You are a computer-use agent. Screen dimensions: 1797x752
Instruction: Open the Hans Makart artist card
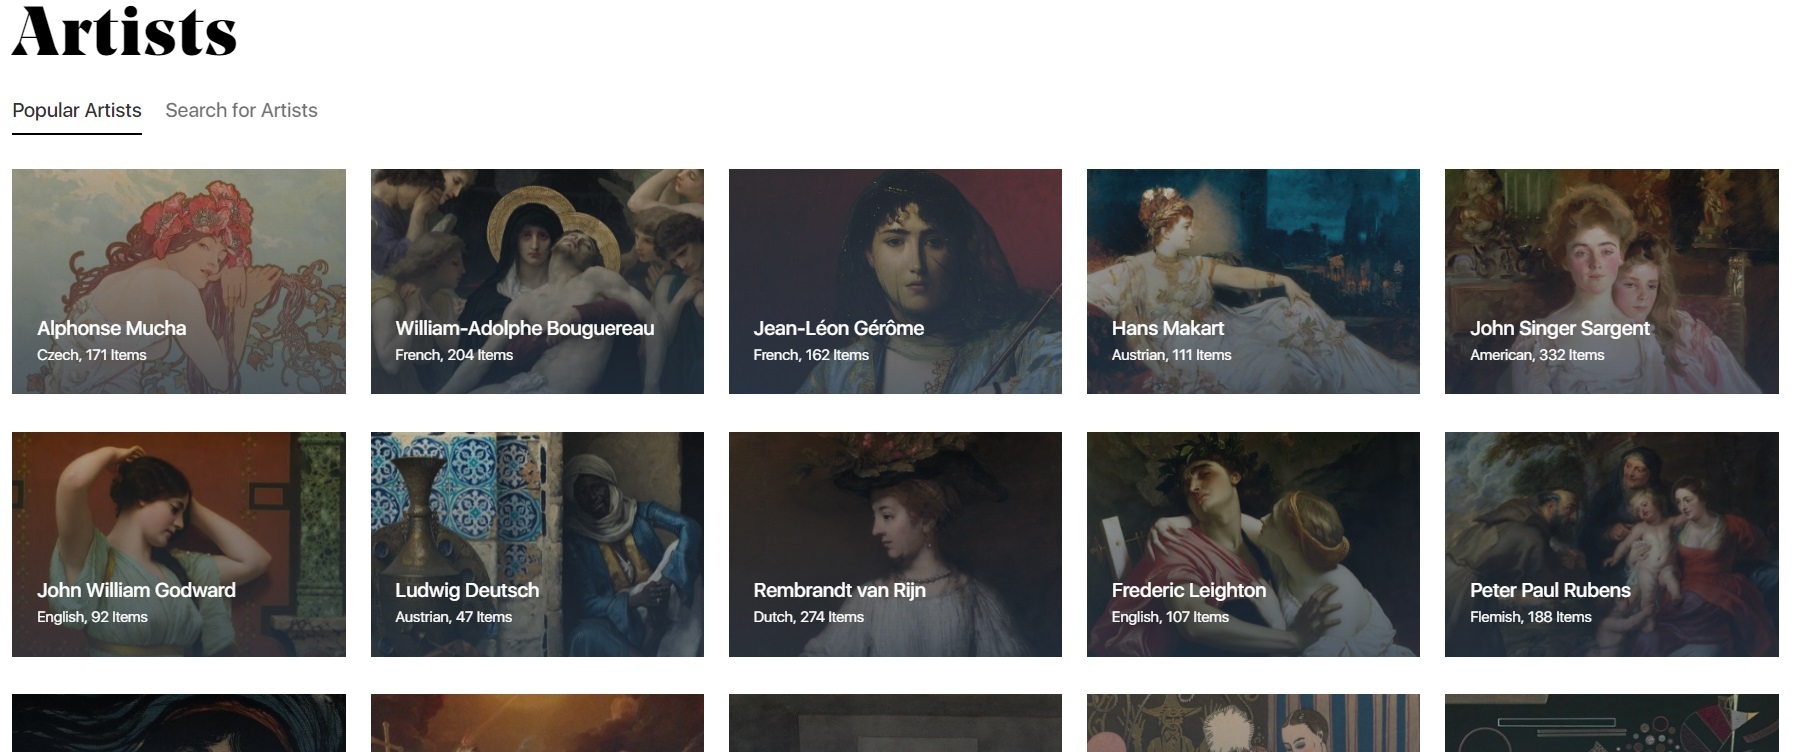pyautogui.click(x=1253, y=281)
